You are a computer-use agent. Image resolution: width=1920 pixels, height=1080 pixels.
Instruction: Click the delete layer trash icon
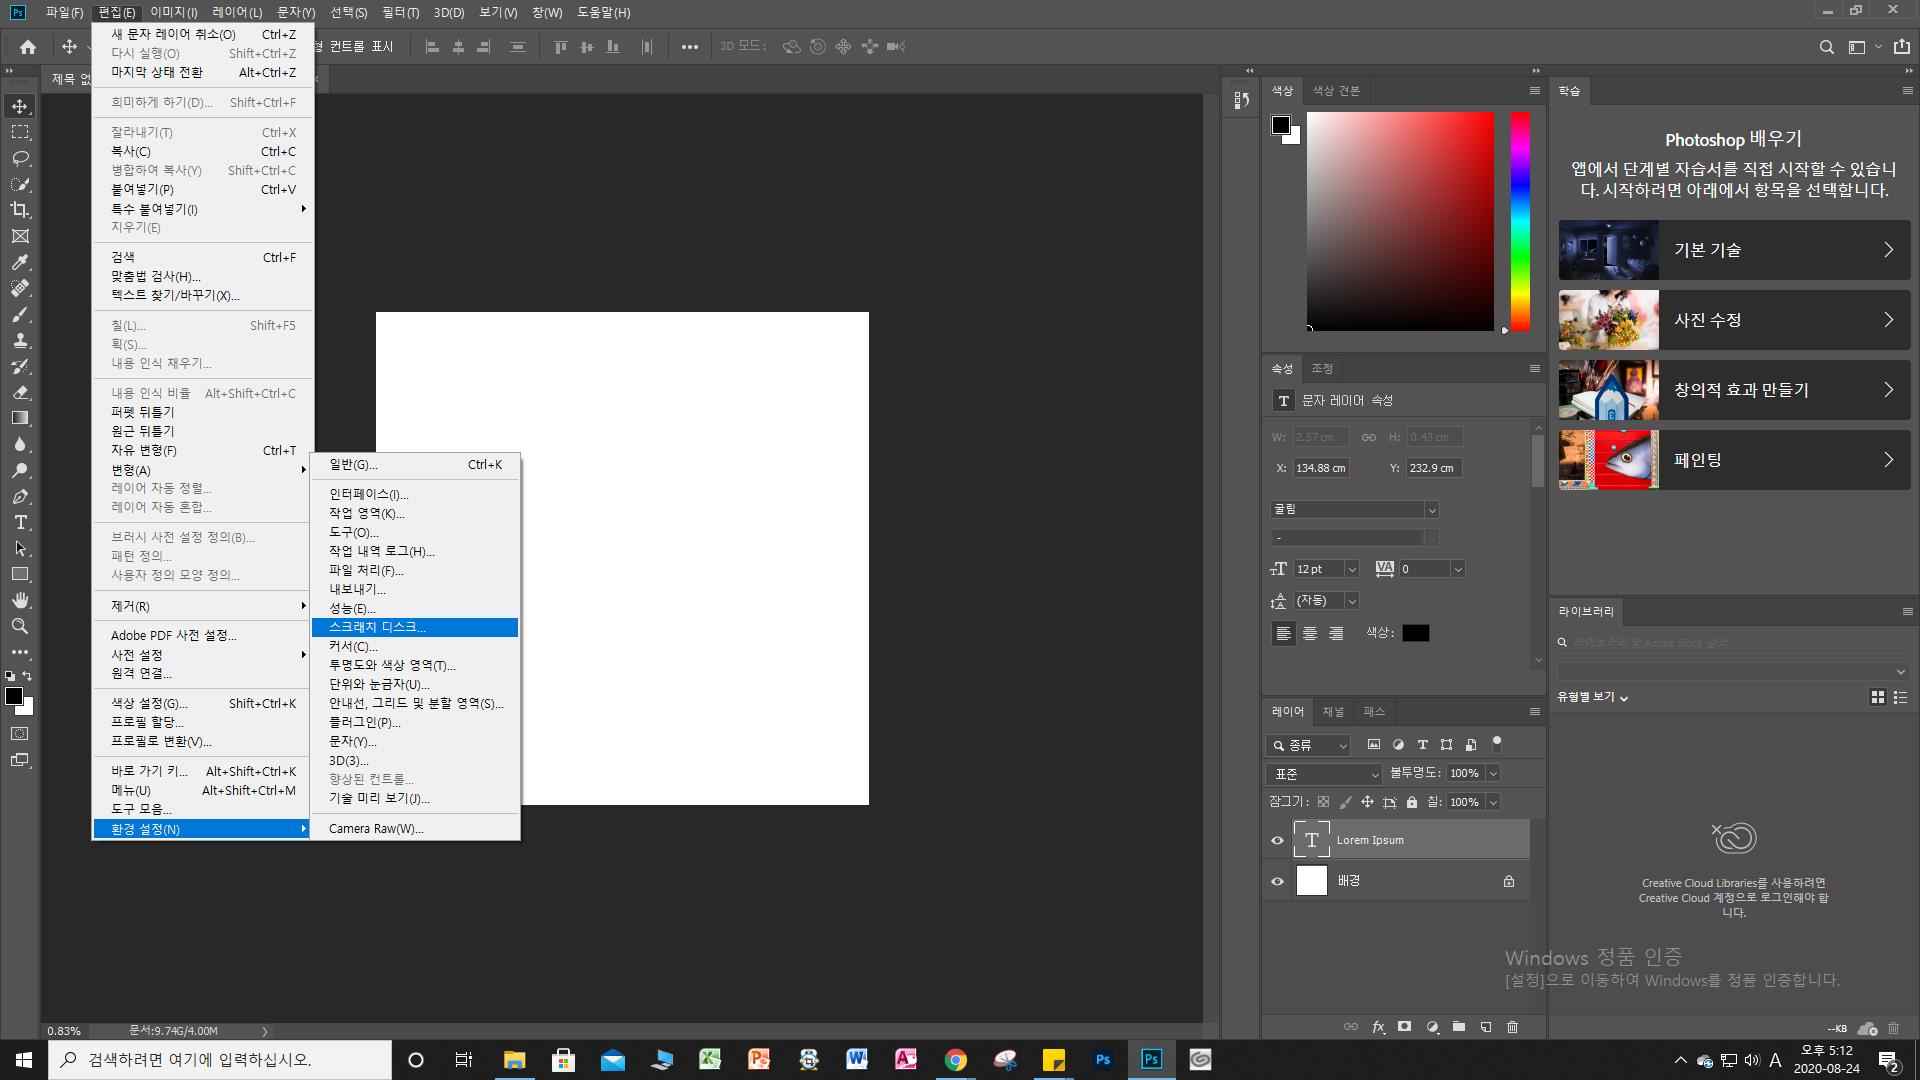1512,1027
